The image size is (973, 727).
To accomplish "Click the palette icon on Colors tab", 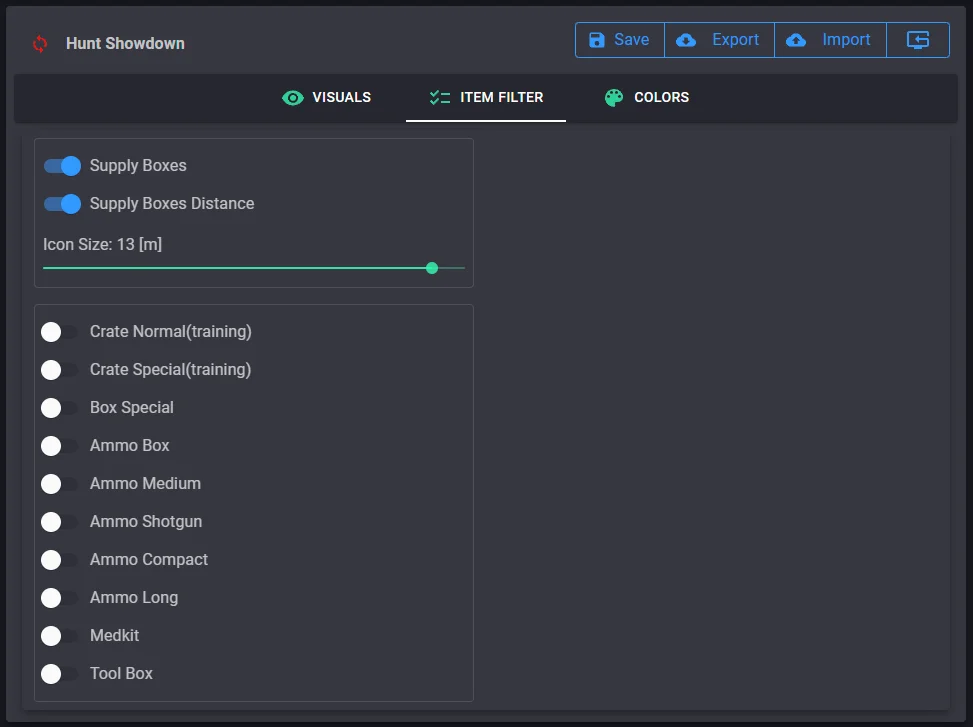I will pyautogui.click(x=614, y=98).
